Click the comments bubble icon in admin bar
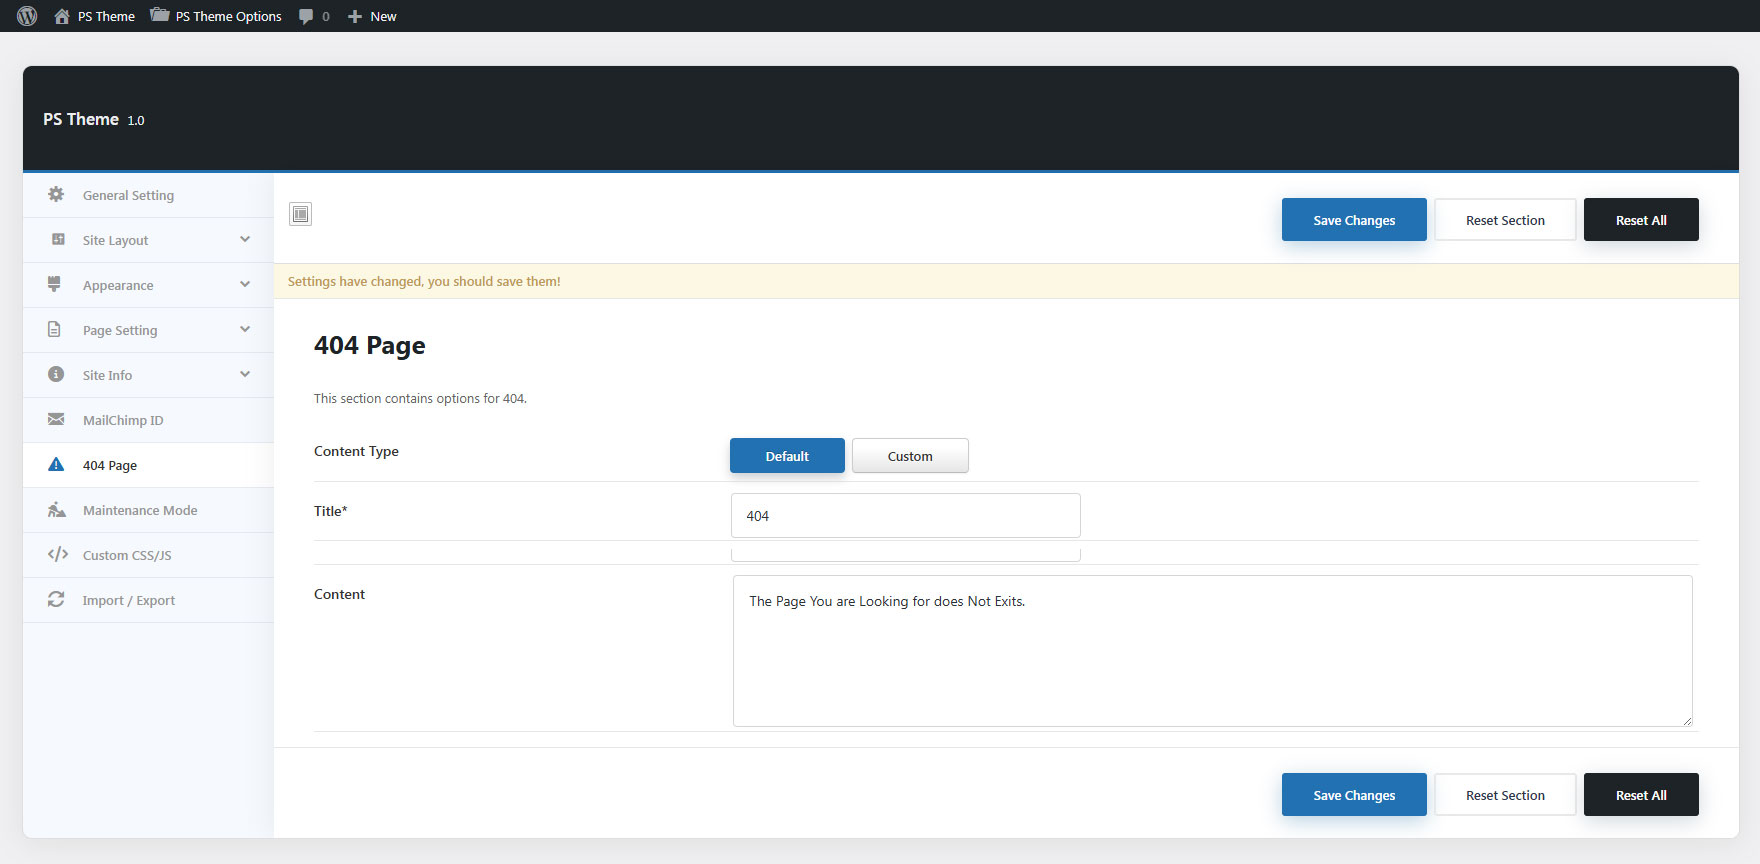 pyautogui.click(x=306, y=16)
